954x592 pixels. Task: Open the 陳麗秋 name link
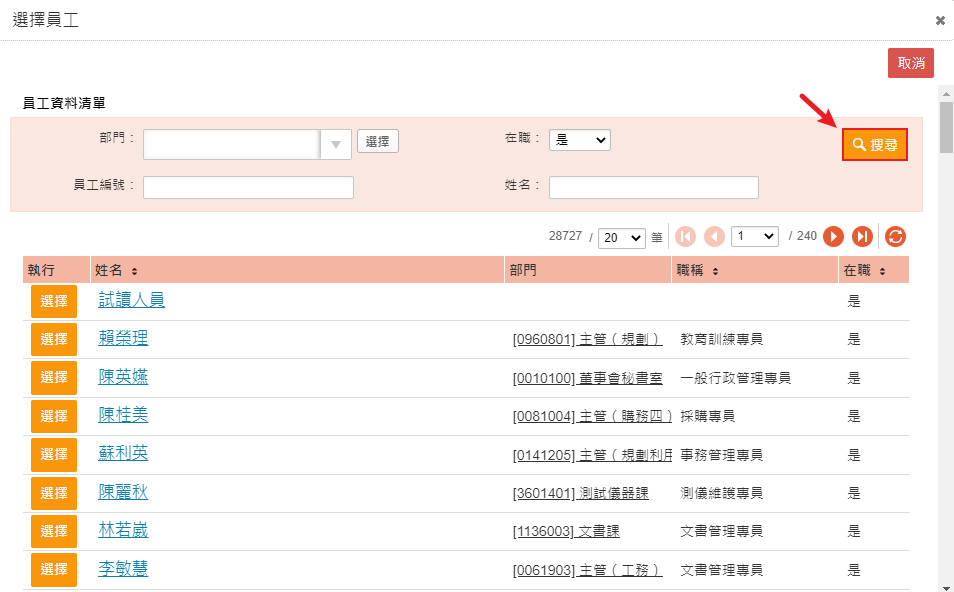coord(123,492)
